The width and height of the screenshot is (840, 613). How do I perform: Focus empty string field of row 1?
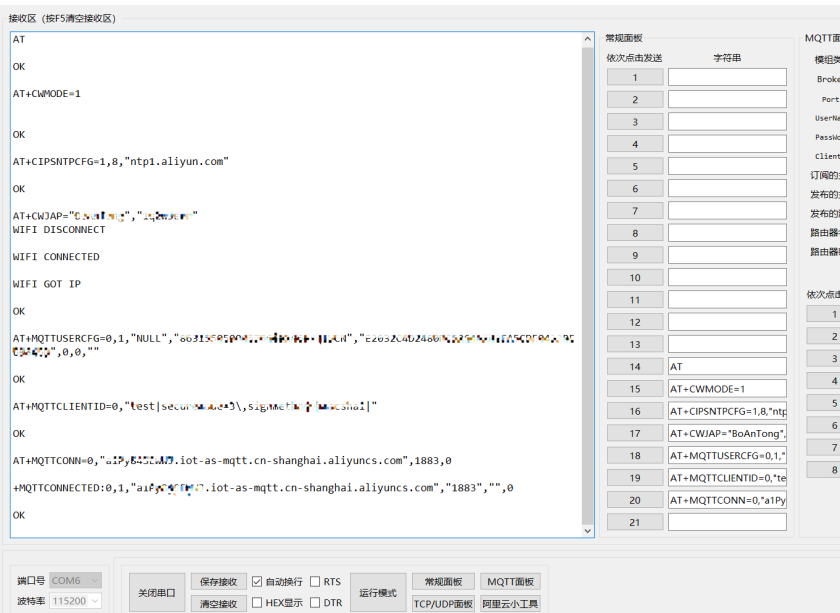[x=727, y=77]
